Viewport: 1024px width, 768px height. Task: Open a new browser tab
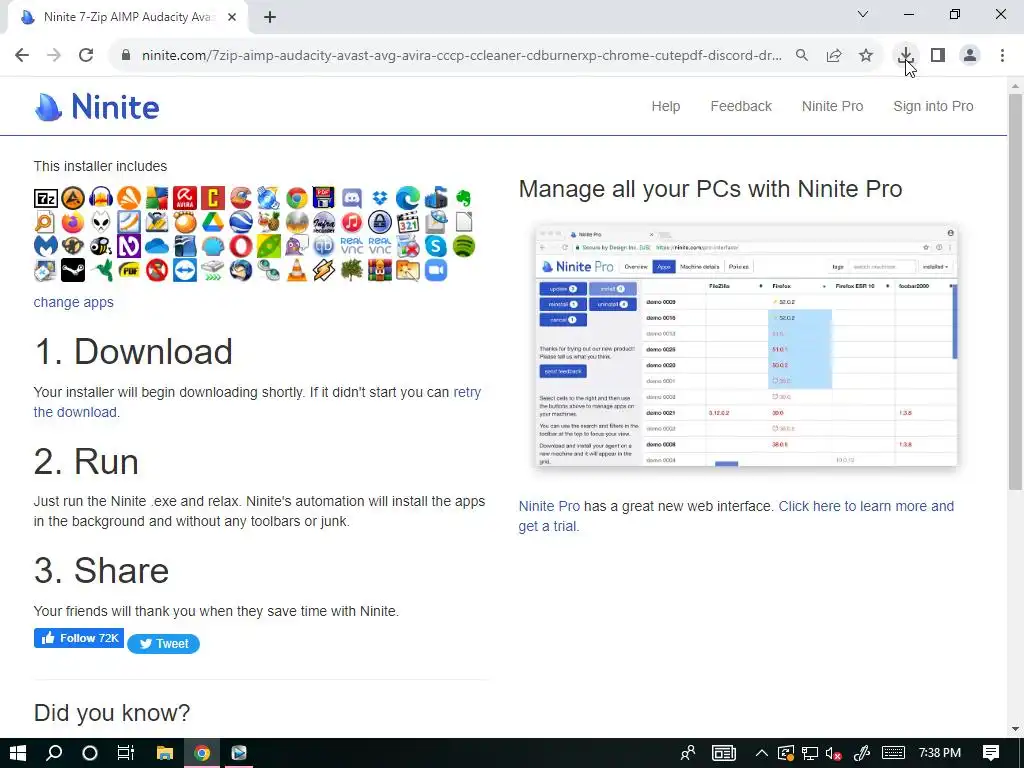[270, 17]
